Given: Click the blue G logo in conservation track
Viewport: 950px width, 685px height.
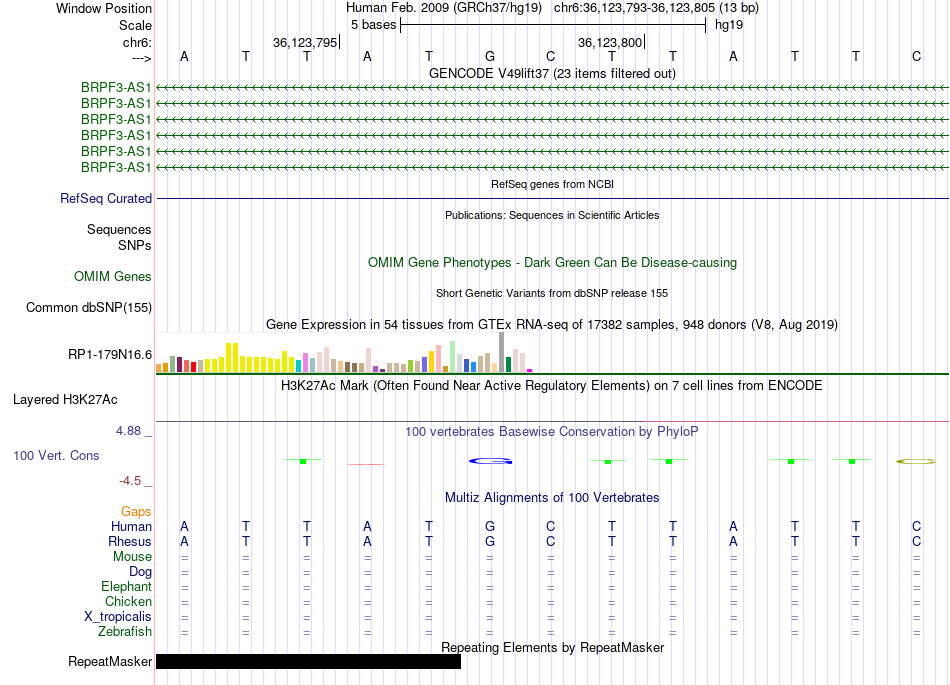Looking at the screenshot, I should click(x=490, y=461).
